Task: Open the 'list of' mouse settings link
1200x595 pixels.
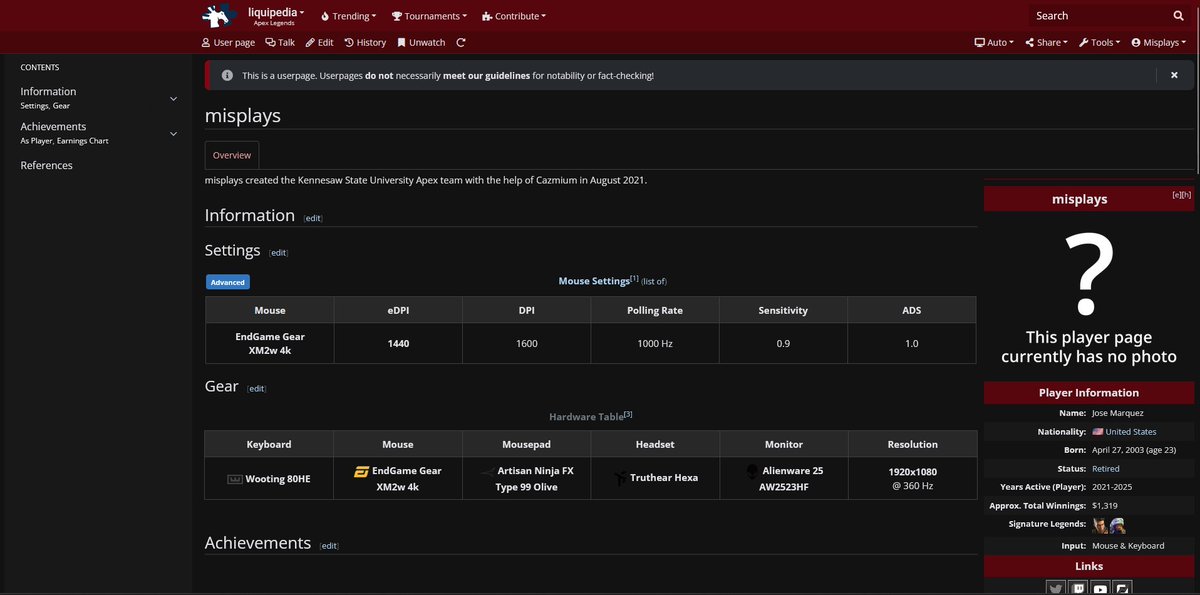Action: coord(654,282)
